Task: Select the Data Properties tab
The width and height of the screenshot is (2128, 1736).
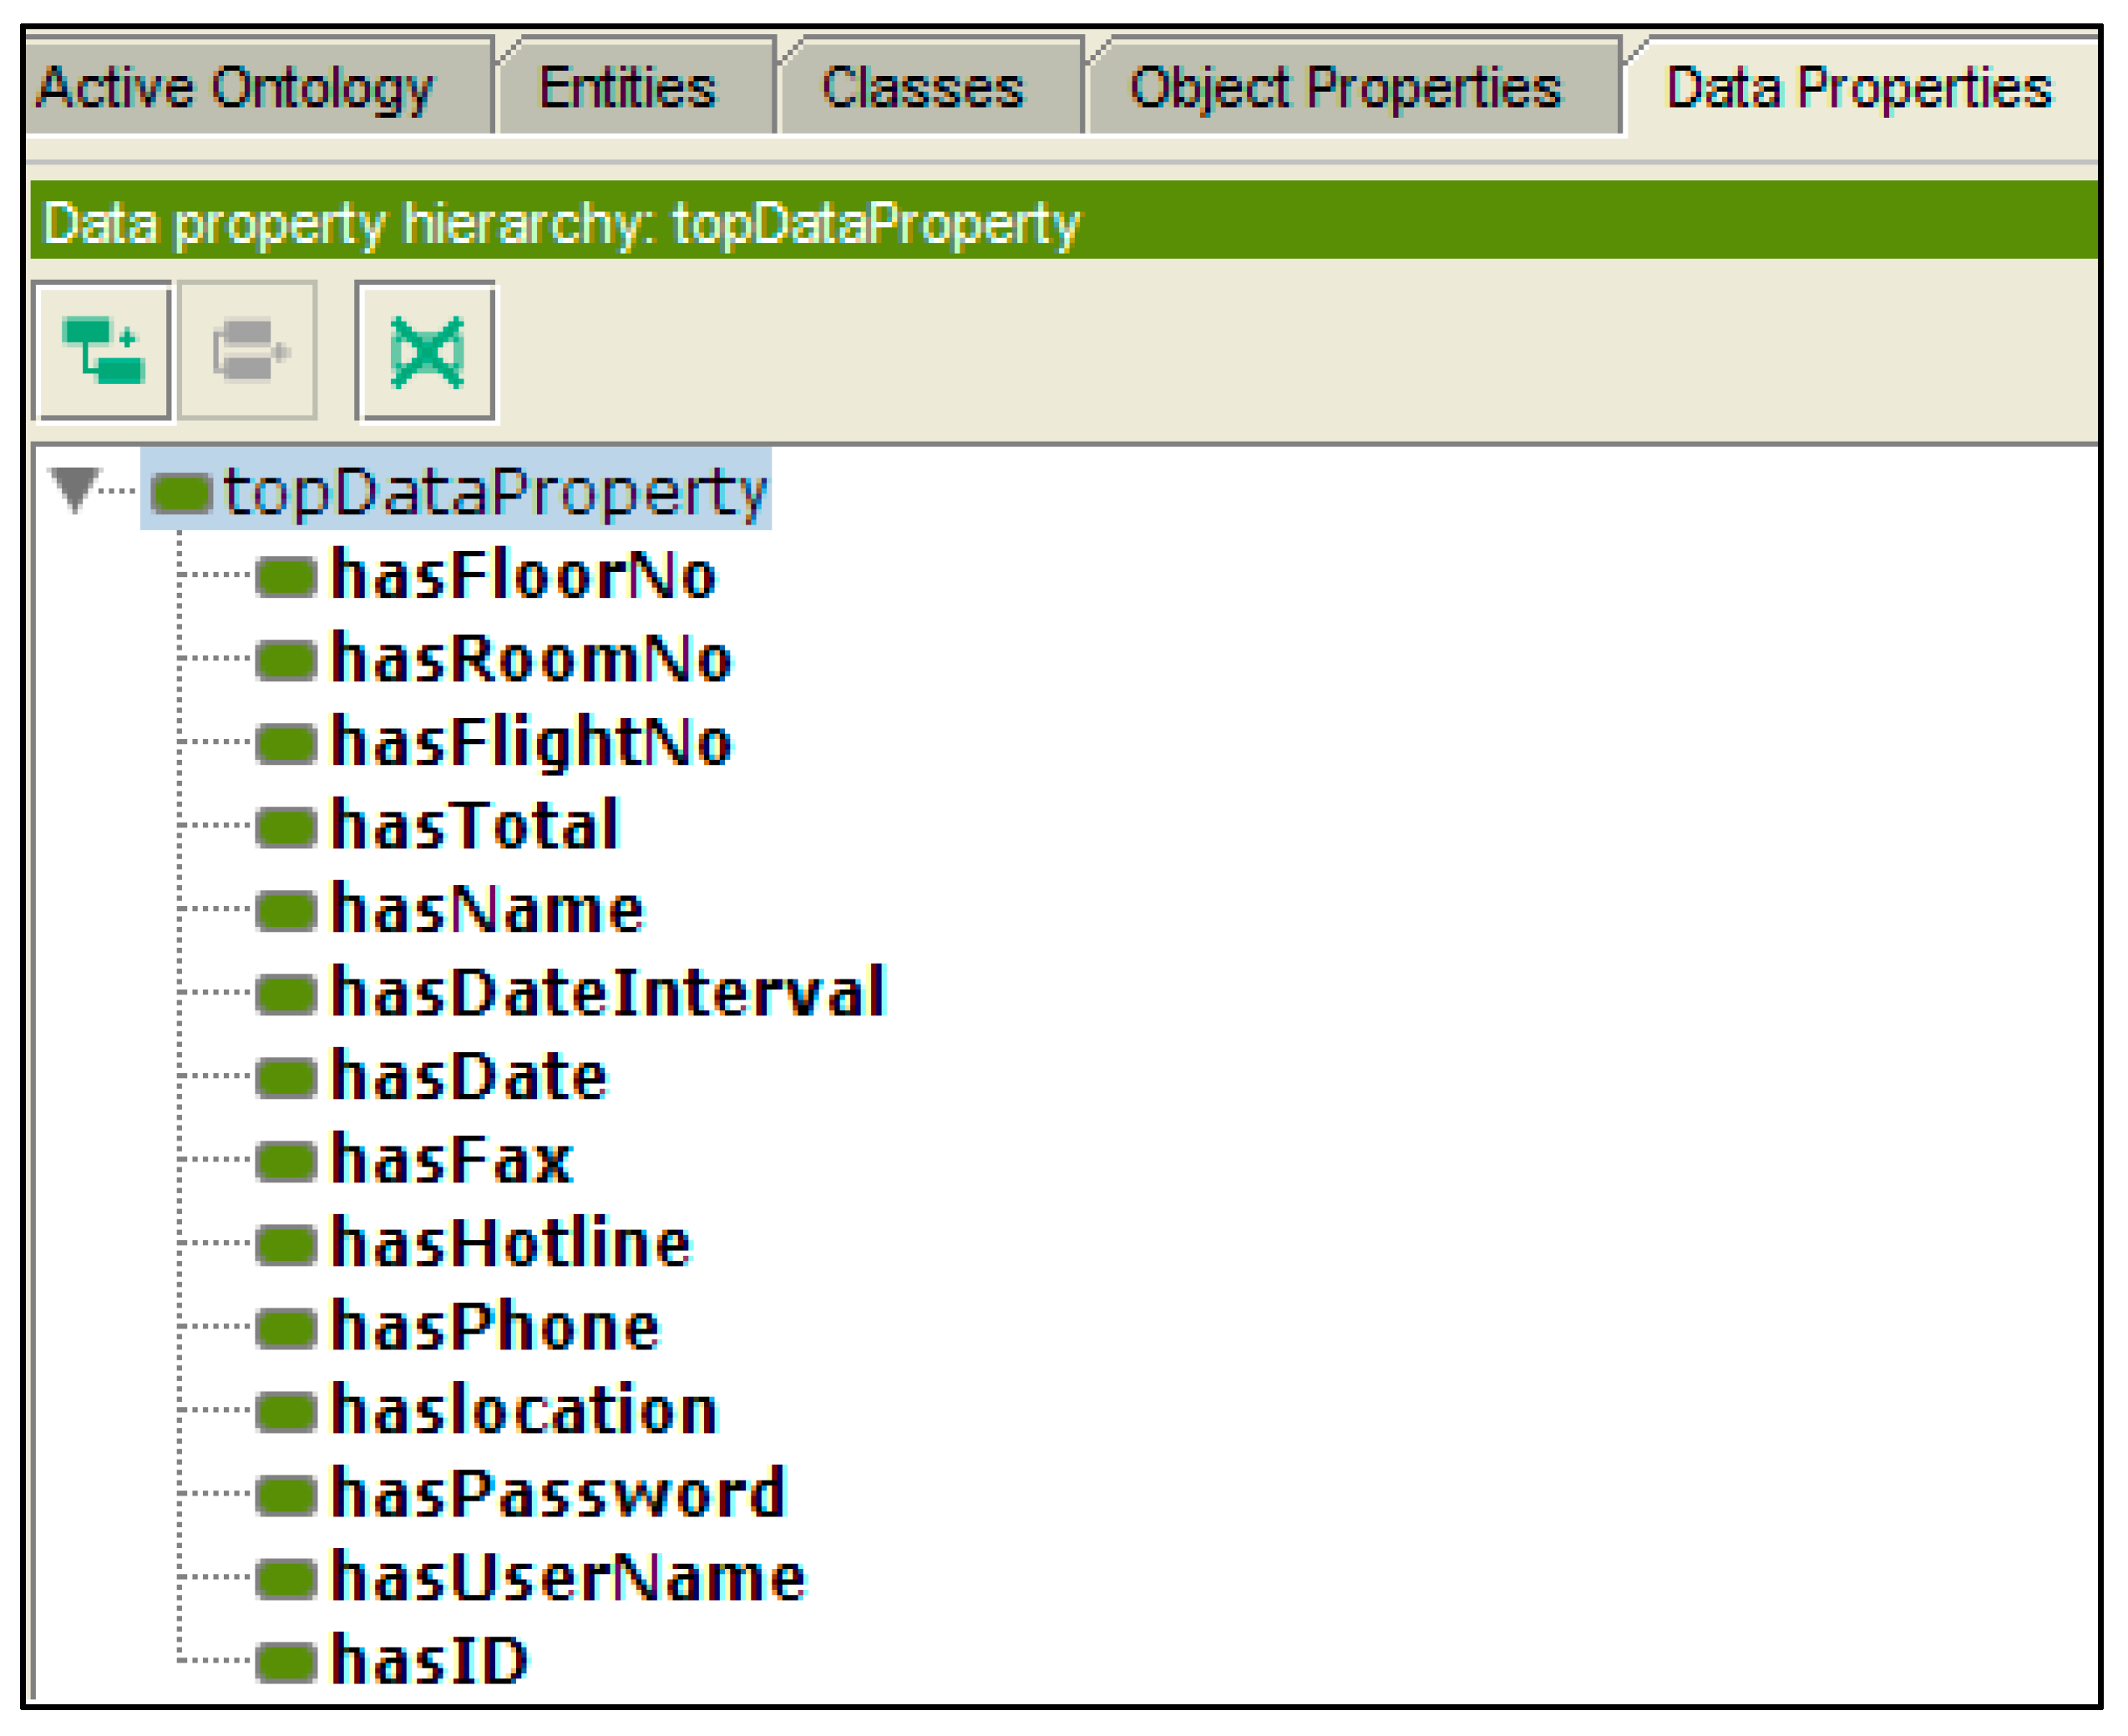Action: [1860, 88]
